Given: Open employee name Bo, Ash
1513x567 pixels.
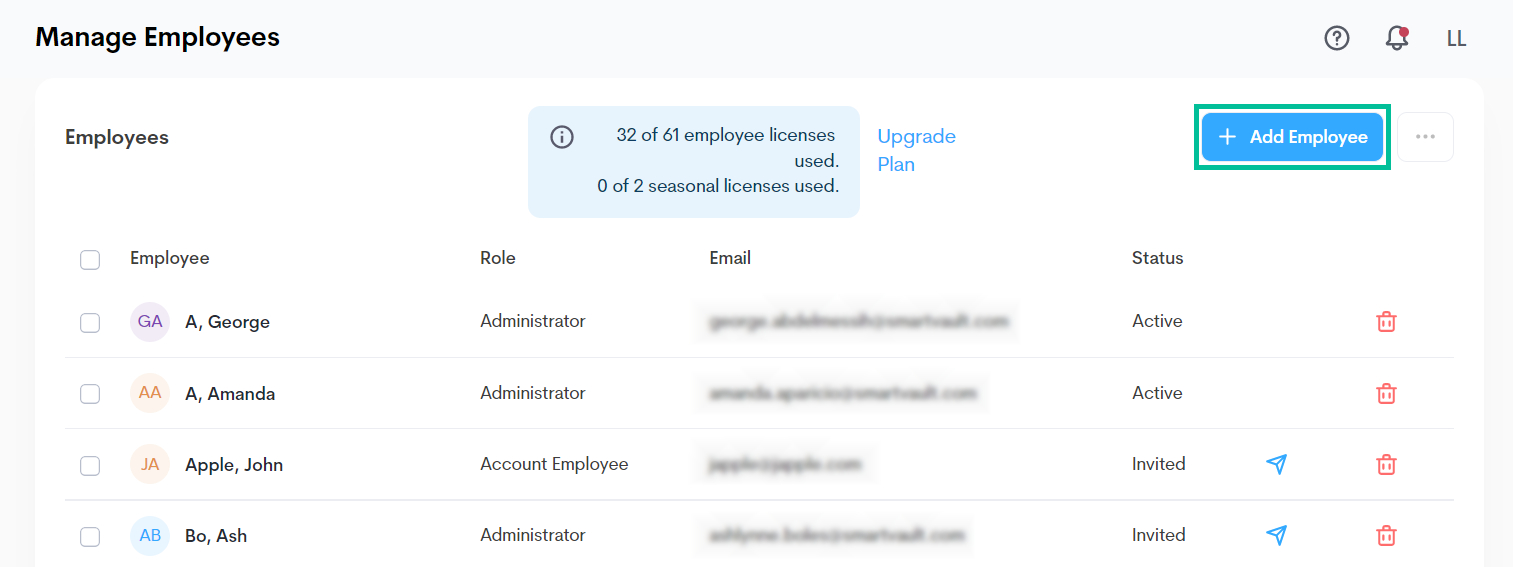Looking at the screenshot, I should [216, 536].
